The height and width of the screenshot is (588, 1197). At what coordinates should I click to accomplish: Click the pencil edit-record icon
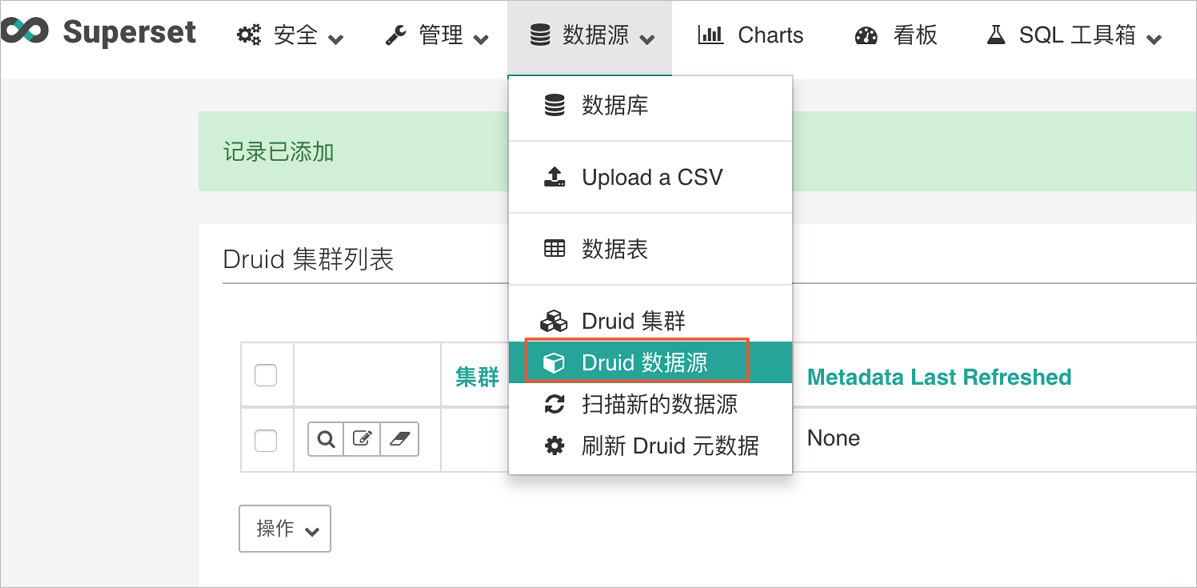pos(362,439)
